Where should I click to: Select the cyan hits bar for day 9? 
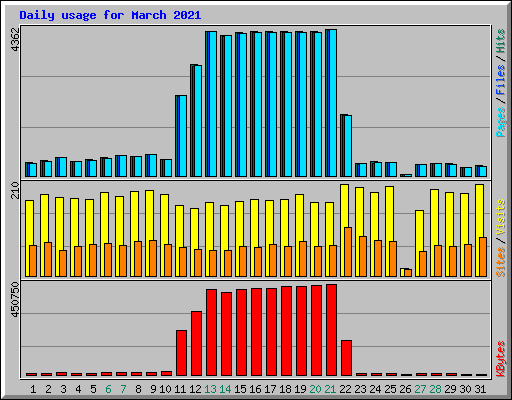click(x=153, y=166)
